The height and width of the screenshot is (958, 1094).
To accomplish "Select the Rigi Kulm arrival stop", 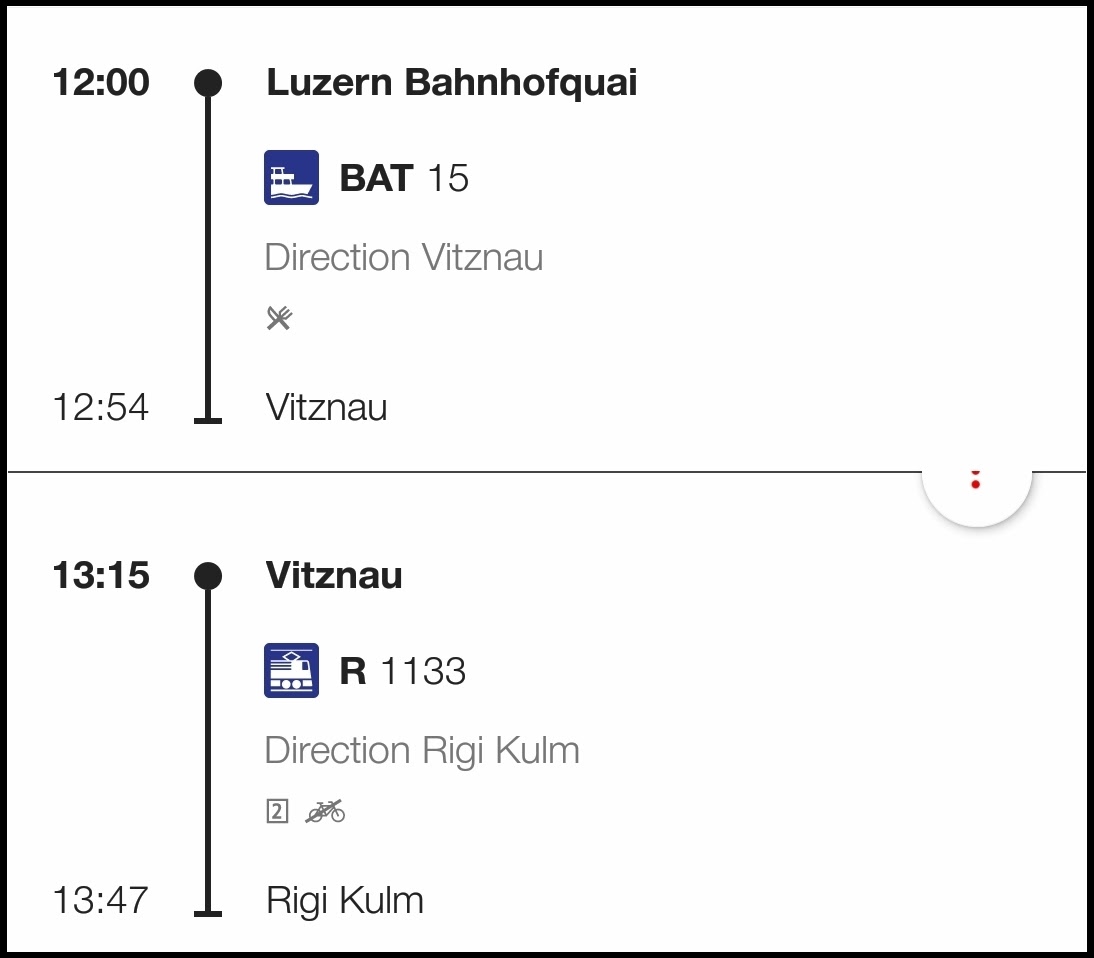I will [344, 901].
